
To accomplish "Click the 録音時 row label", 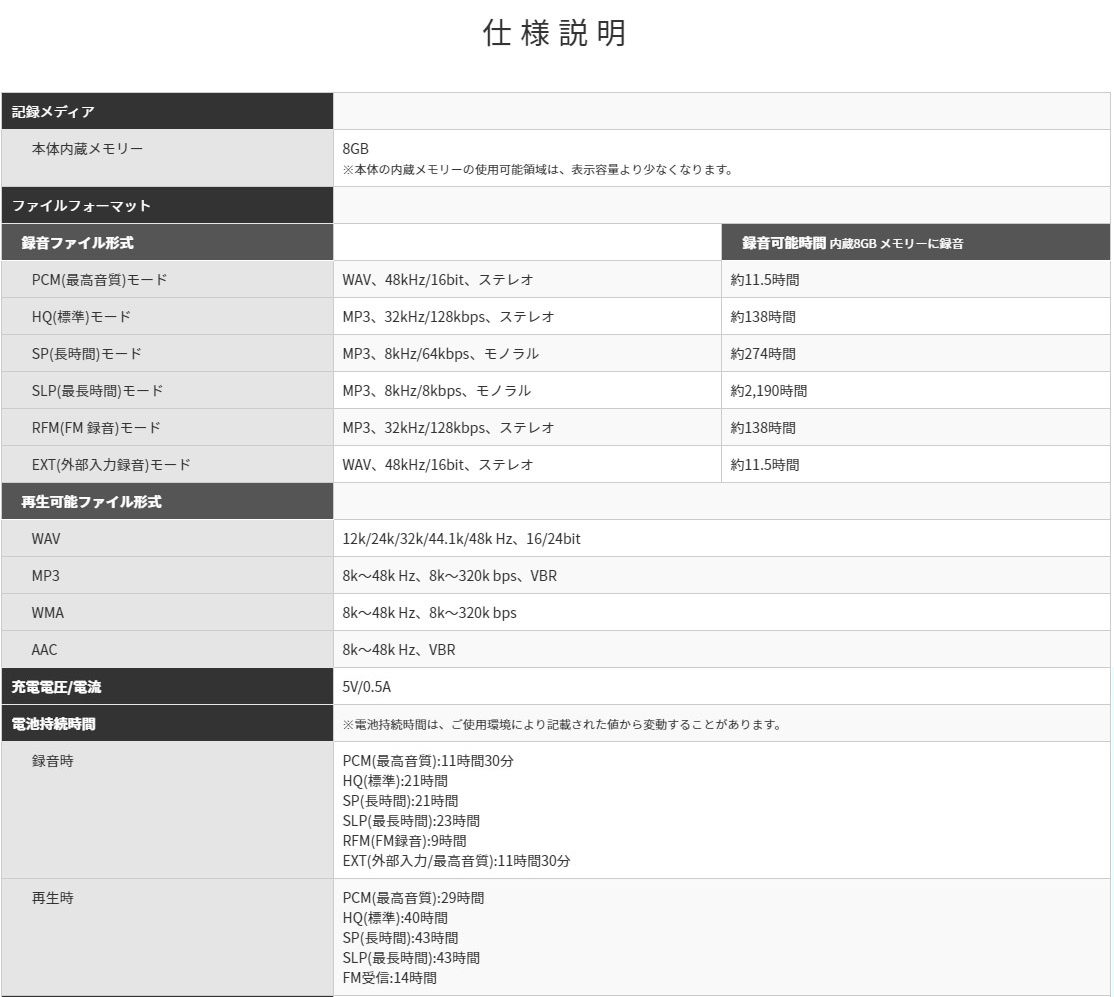I will tap(53, 761).
